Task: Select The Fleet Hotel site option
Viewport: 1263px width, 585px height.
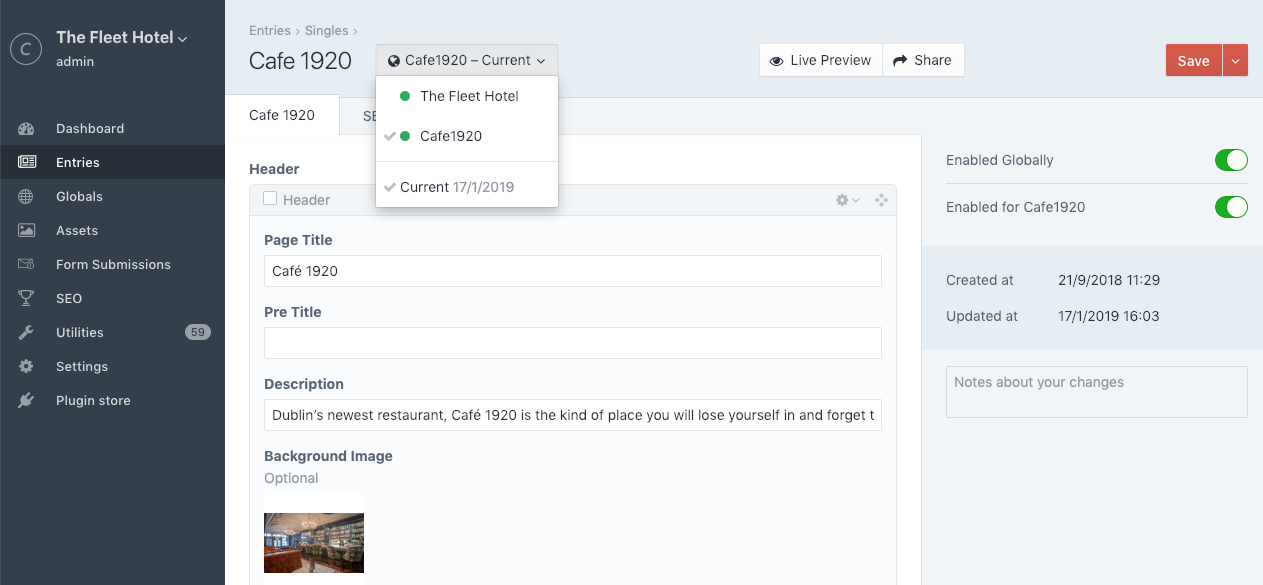Action: click(468, 96)
